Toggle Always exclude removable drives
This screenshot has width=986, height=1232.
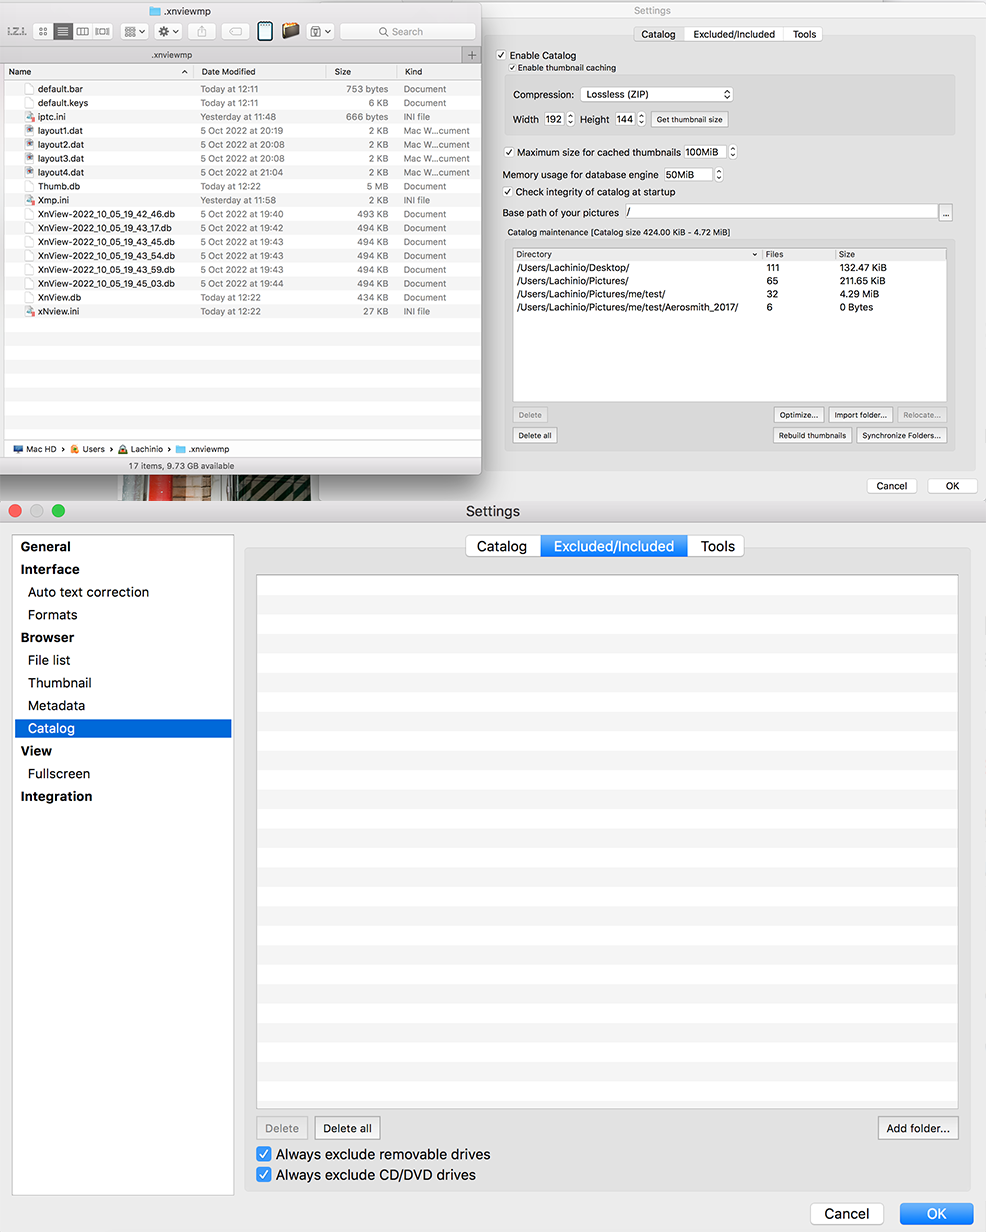[264, 1154]
